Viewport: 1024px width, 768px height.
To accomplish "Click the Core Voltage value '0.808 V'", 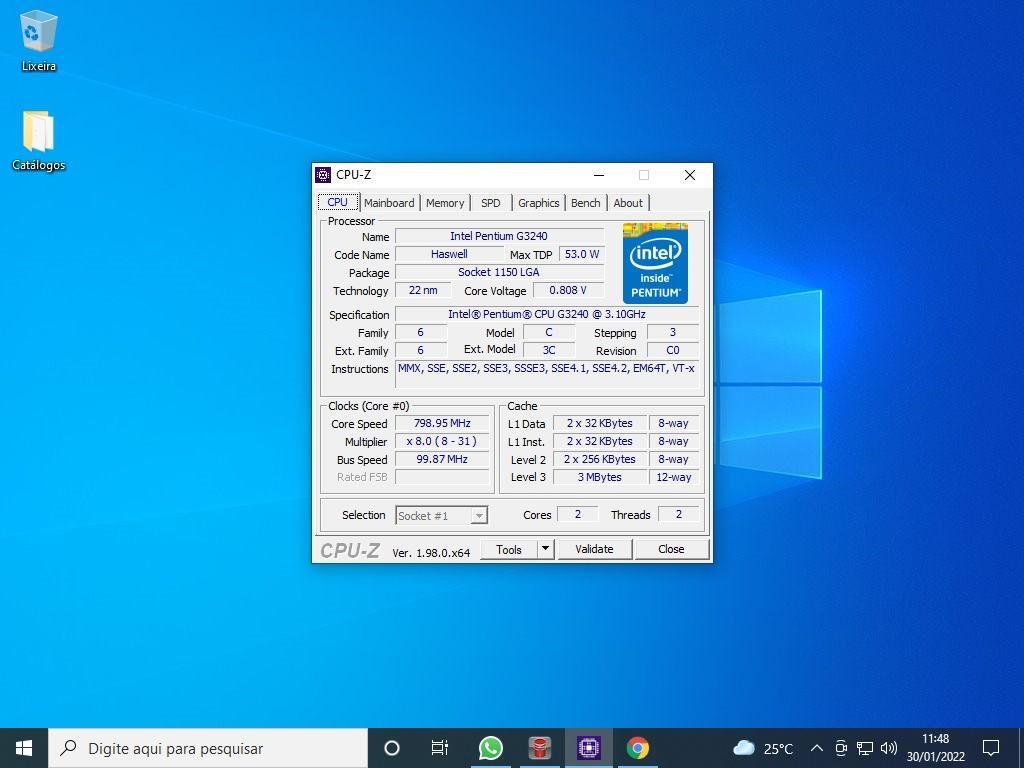I will pos(568,291).
